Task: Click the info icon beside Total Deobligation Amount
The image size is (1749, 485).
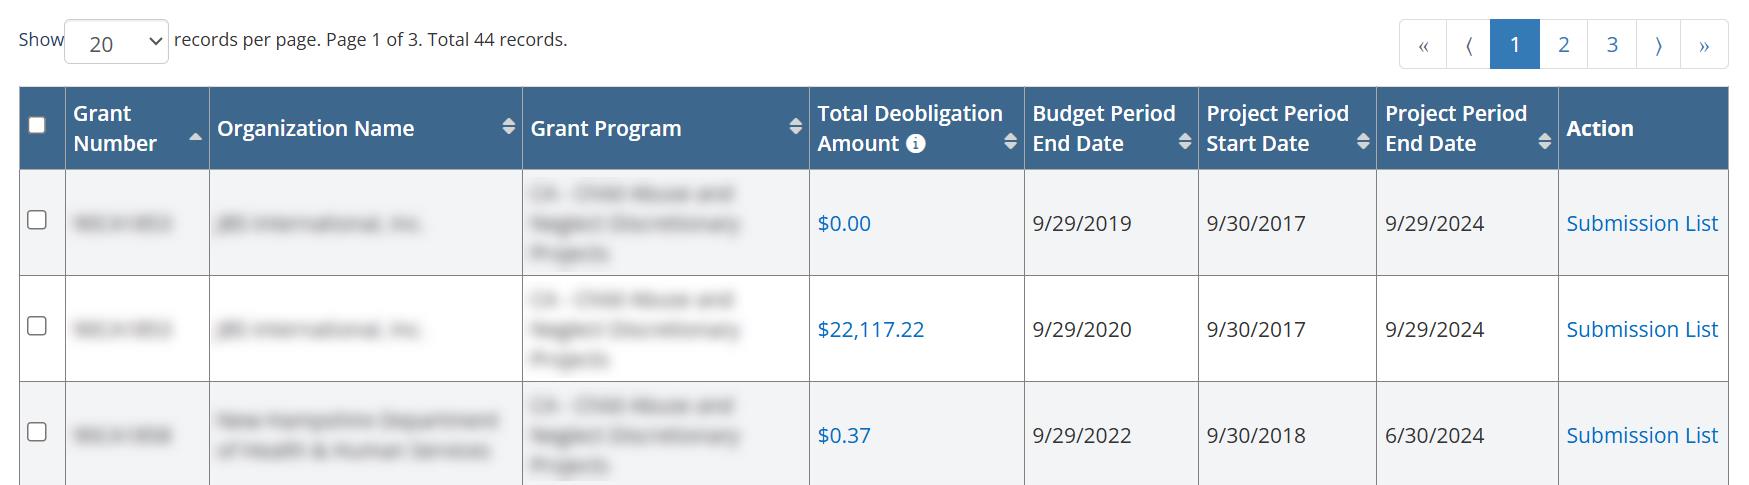Action: [x=915, y=144]
